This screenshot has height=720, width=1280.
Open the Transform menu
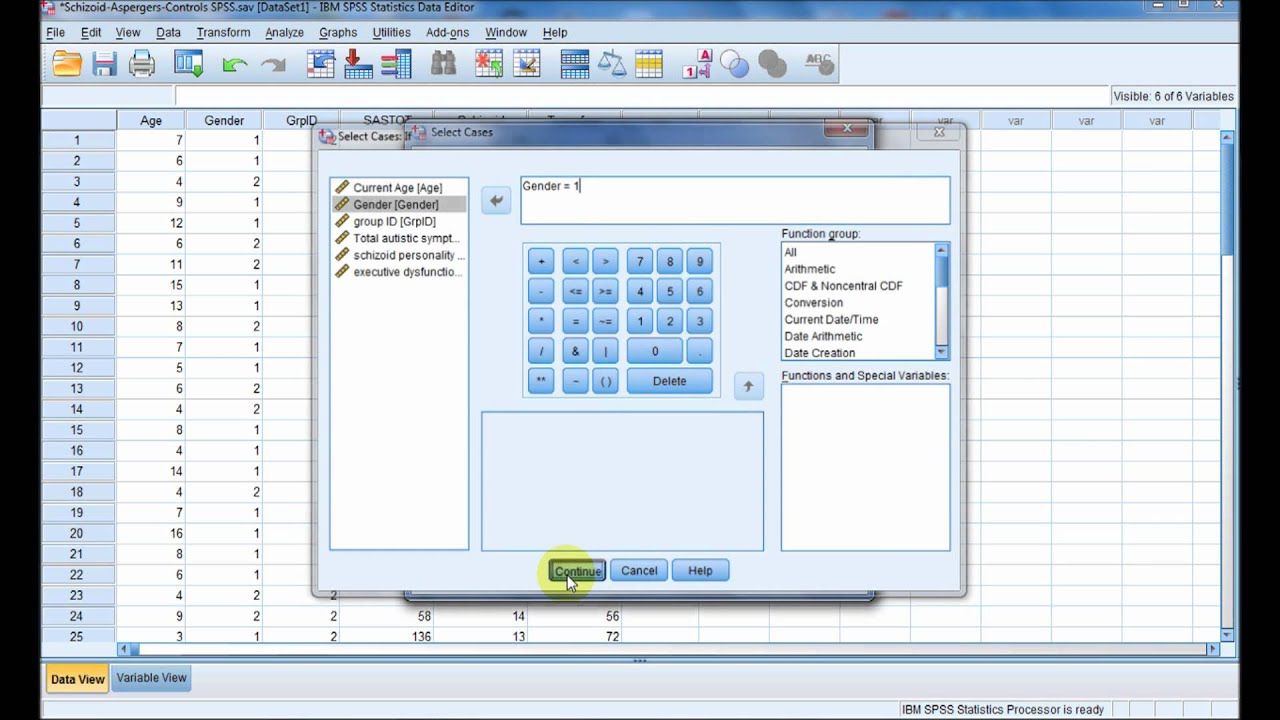tap(223, 33)
